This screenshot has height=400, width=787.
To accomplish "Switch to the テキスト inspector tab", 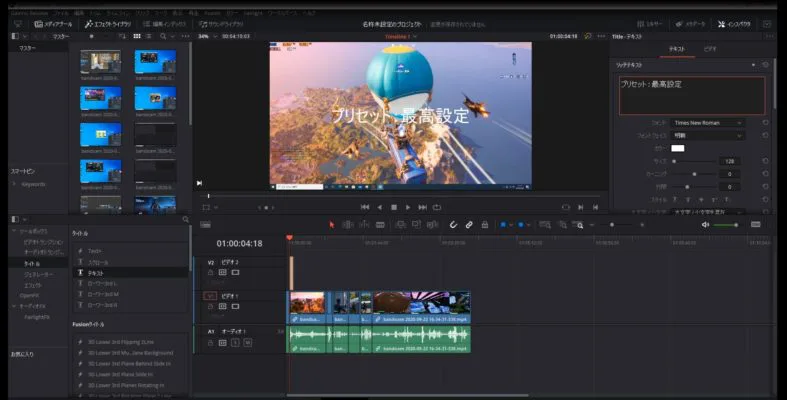I will point(677,49).
